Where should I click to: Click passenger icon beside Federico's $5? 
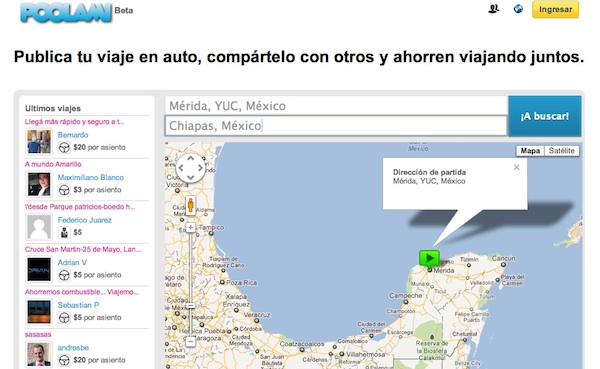(64, 232)
